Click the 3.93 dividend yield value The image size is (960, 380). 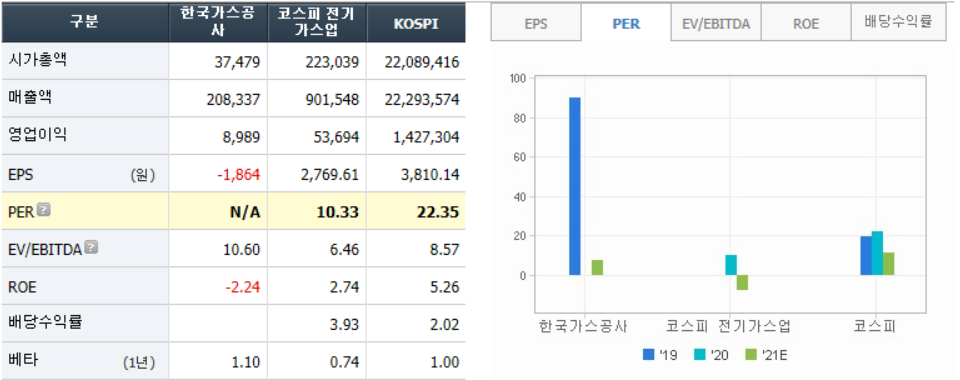point(345,324)
